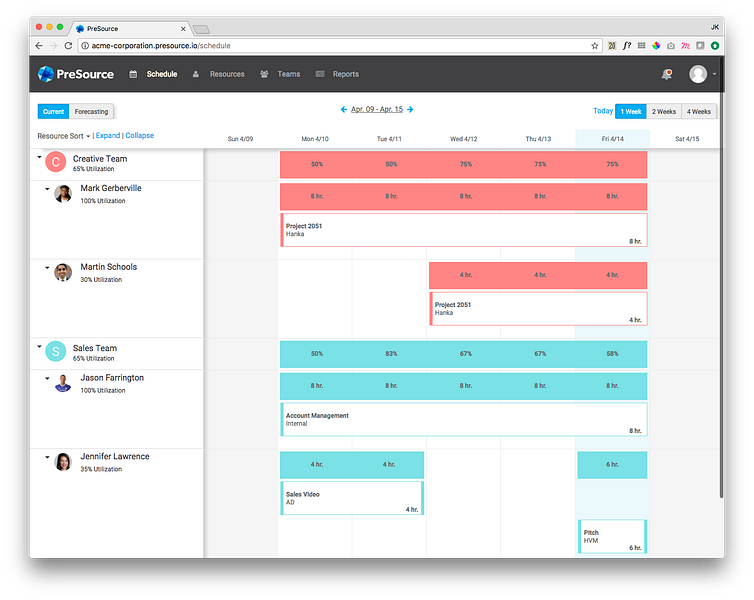
Task: Reload the page in browser
Action: [x=68, y=46]
